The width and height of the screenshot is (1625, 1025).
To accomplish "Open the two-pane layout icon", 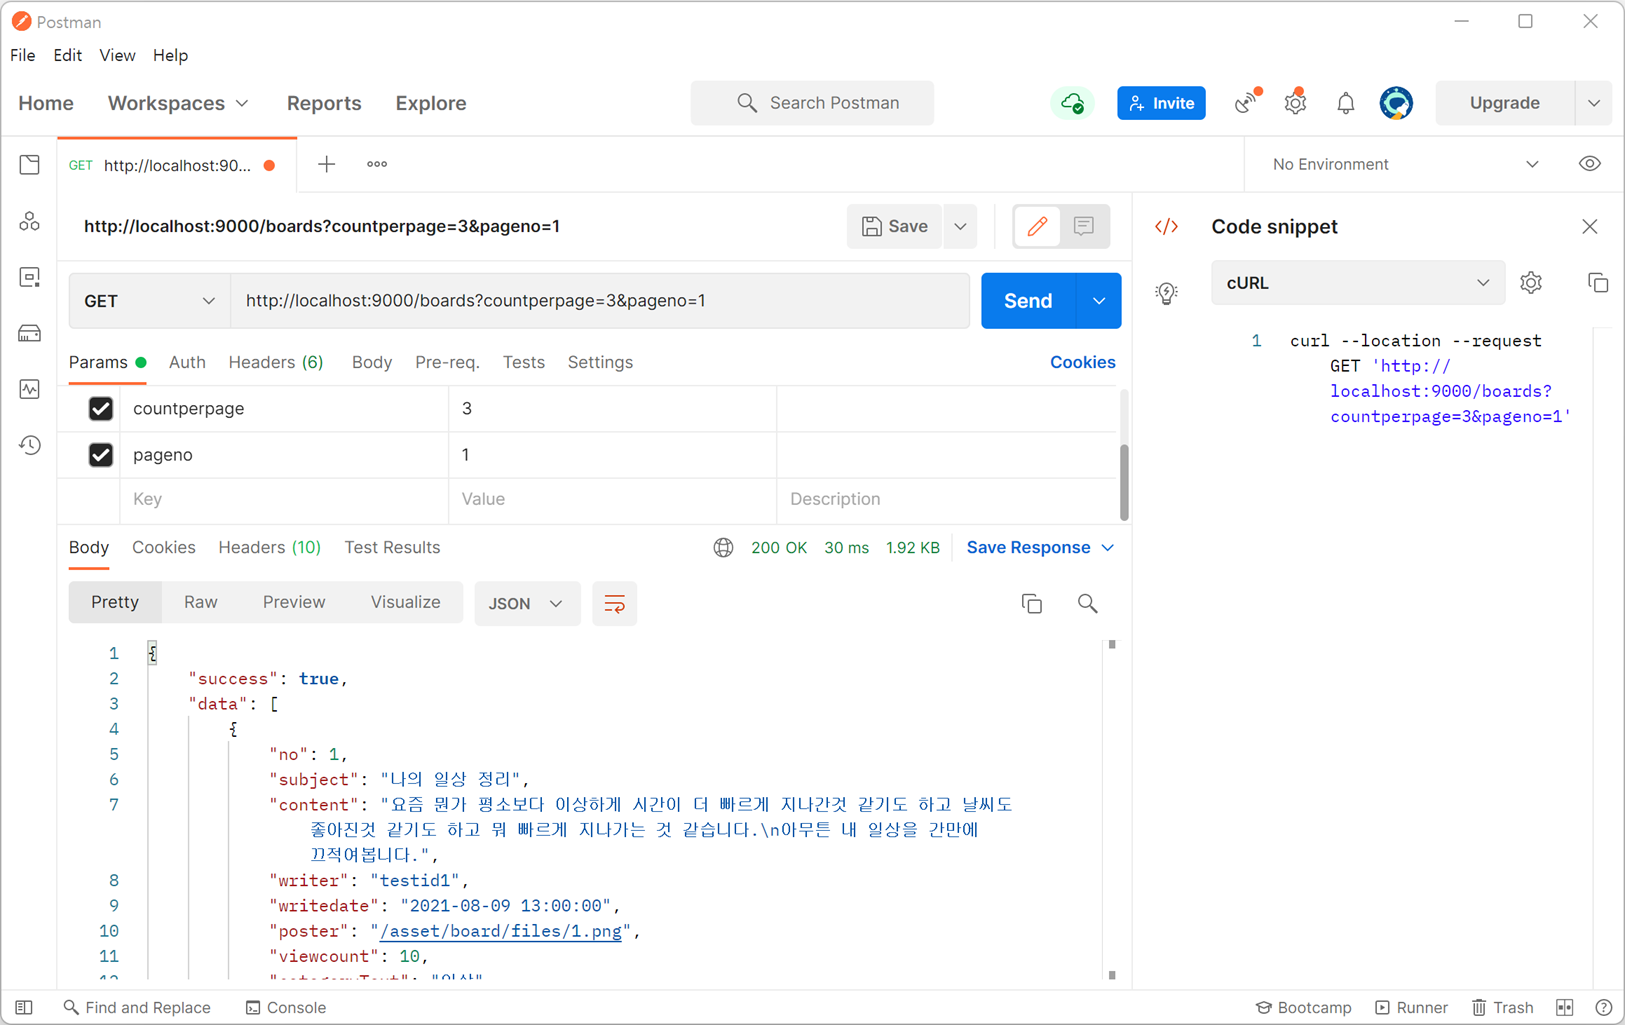I will (x=1565, y=1007).
